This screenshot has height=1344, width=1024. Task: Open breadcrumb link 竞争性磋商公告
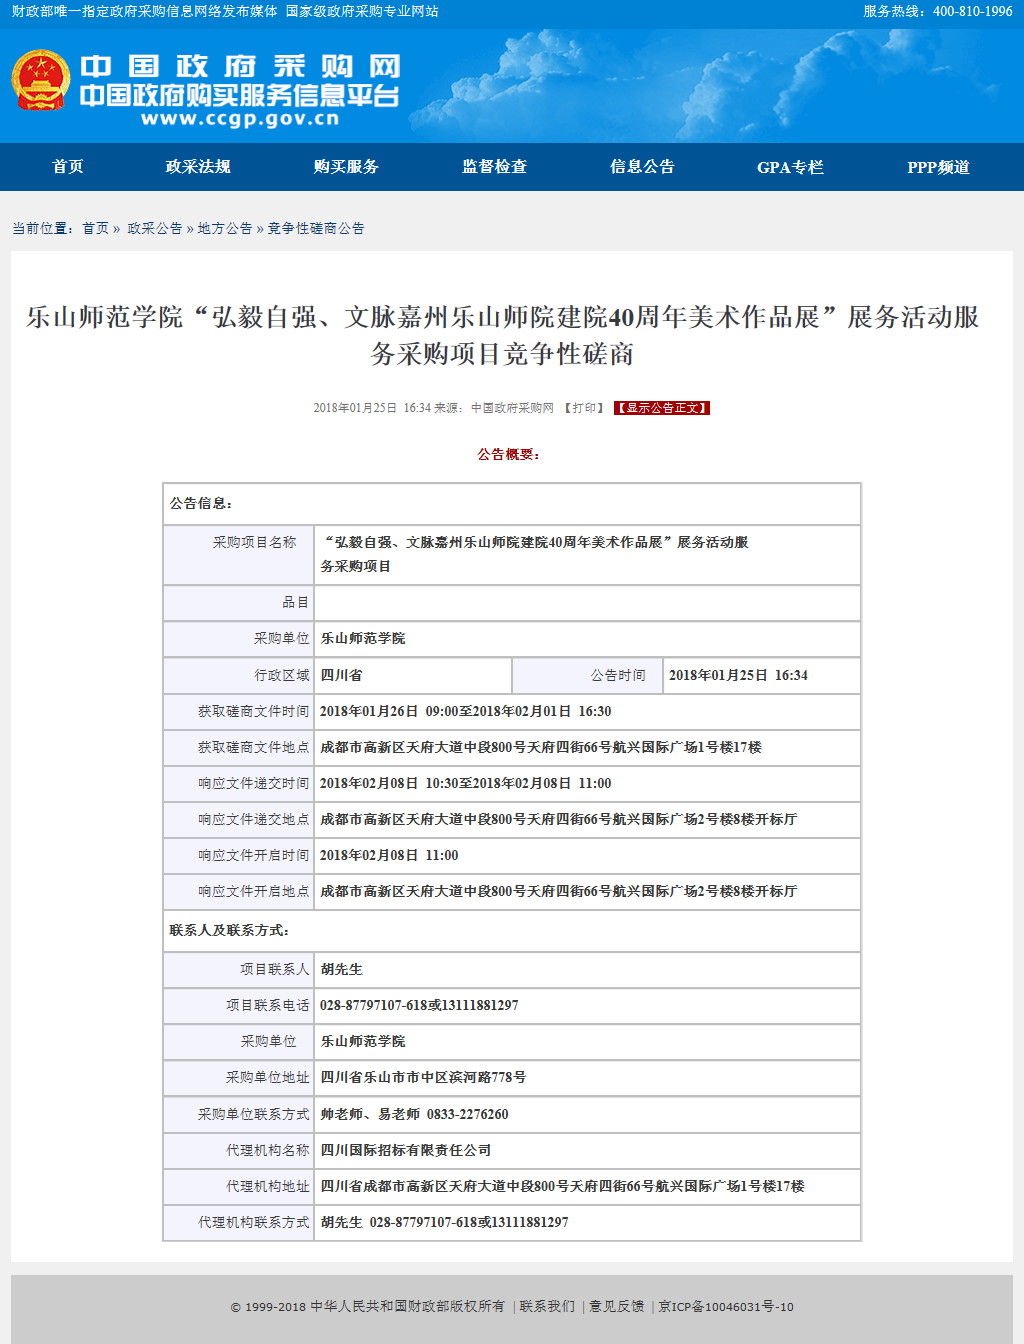coord(316,228)
